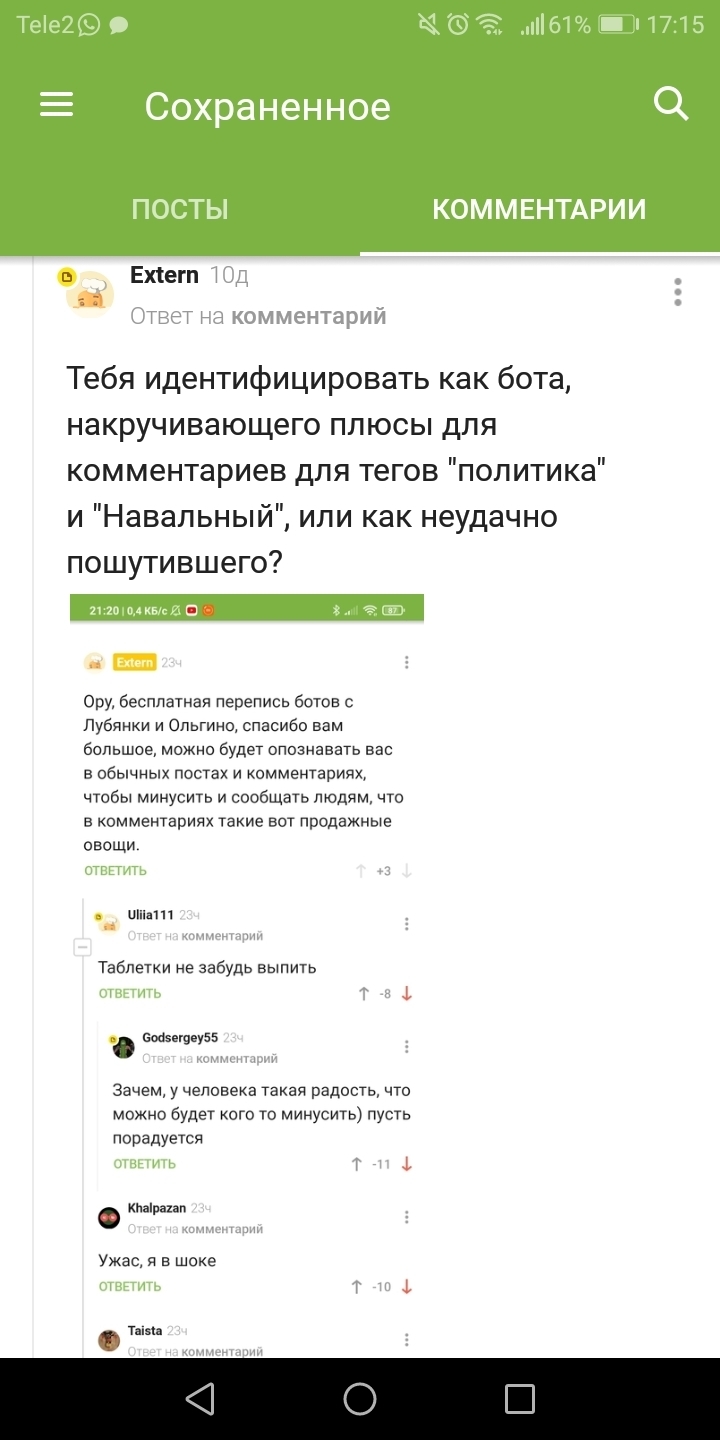Follow the 'комментарий' parent comment link
This screenshot has width=720, height=1440.
point(308,317)
